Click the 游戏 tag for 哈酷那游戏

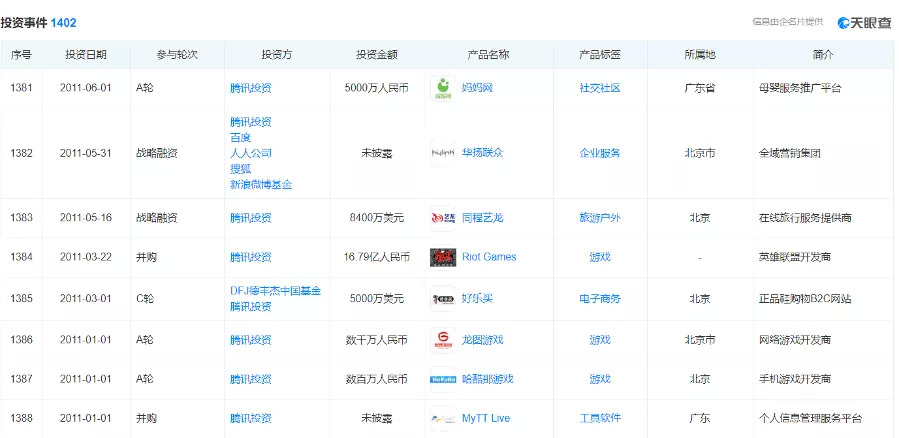click(600, 379)
